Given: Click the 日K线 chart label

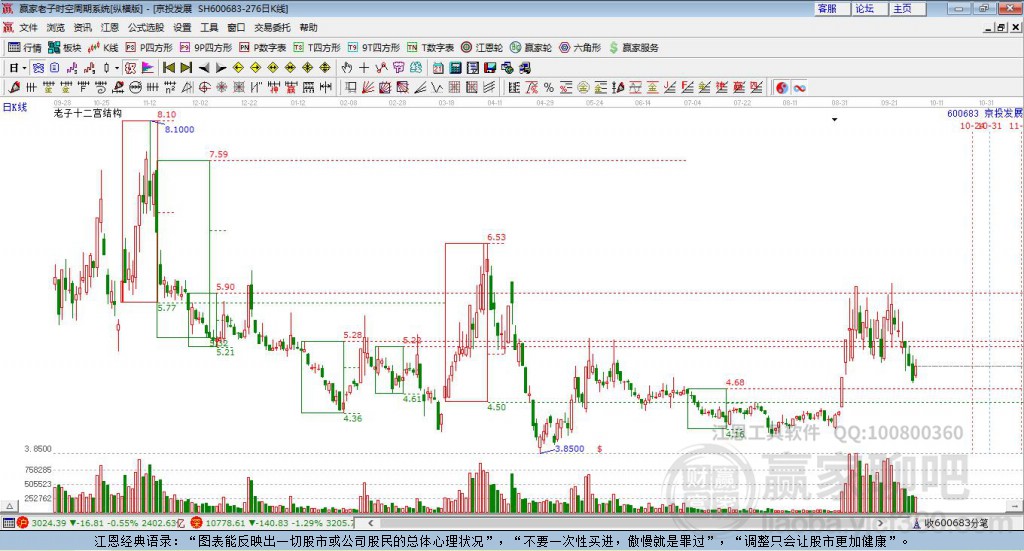Looking at the screenshot, I should pyautogui.click(x=15, y=107).
